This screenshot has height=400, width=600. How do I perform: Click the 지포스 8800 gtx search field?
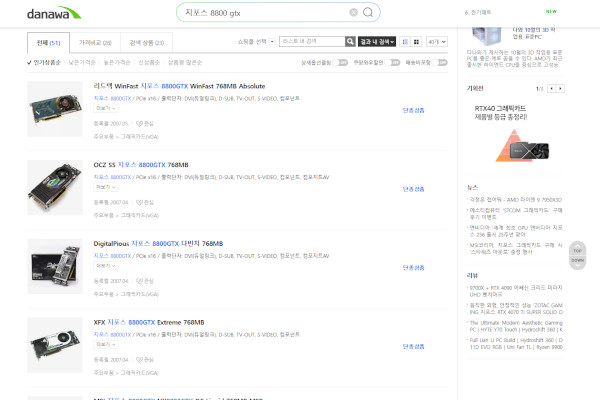[x=266, y=13]
